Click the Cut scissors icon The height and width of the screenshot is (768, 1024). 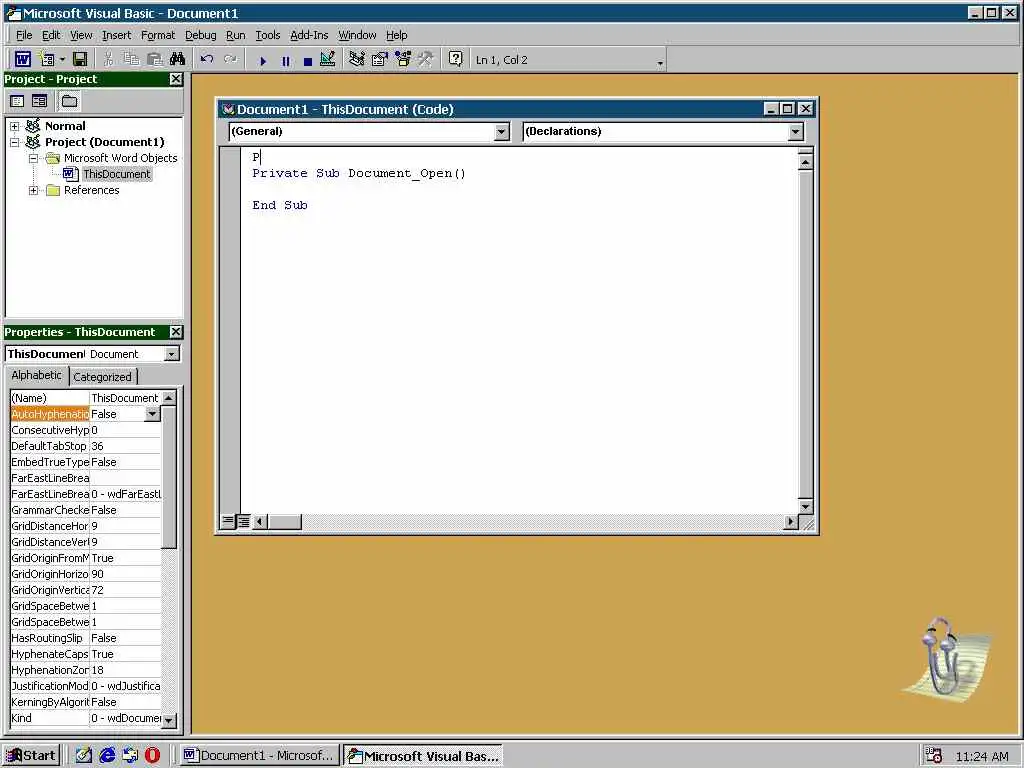[108, 59]
